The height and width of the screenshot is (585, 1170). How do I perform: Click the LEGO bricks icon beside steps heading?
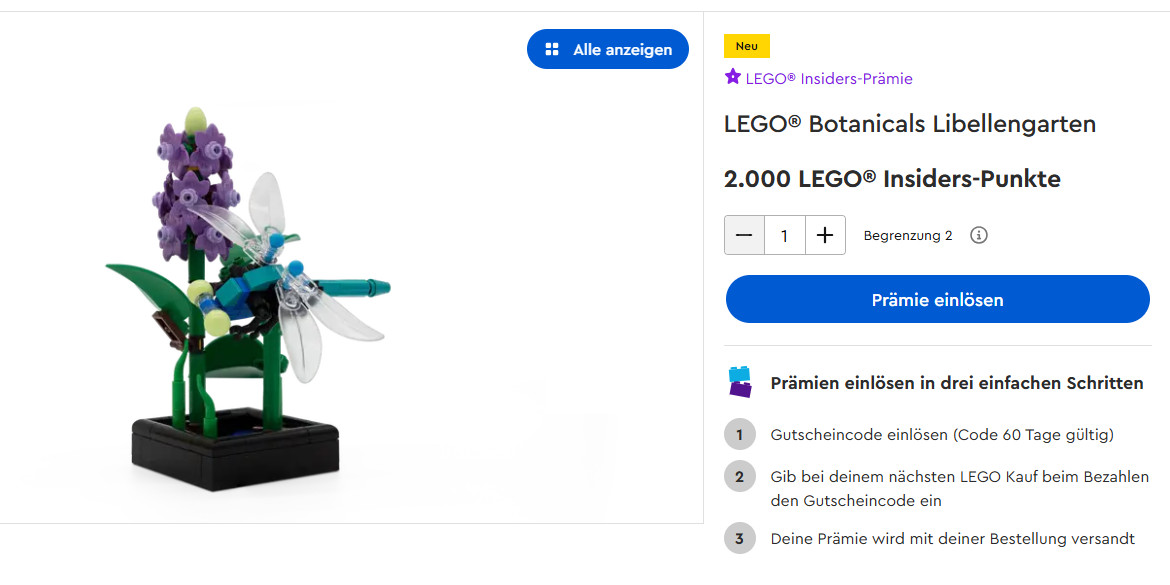740,382
